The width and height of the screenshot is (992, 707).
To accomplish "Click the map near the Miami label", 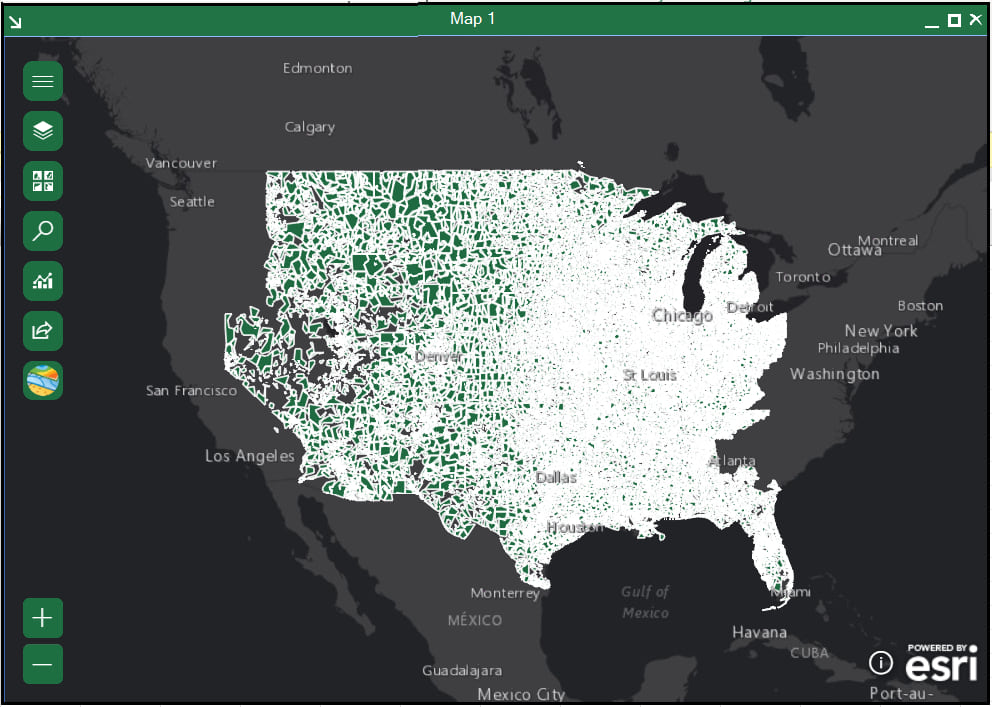I will [789, 592].
